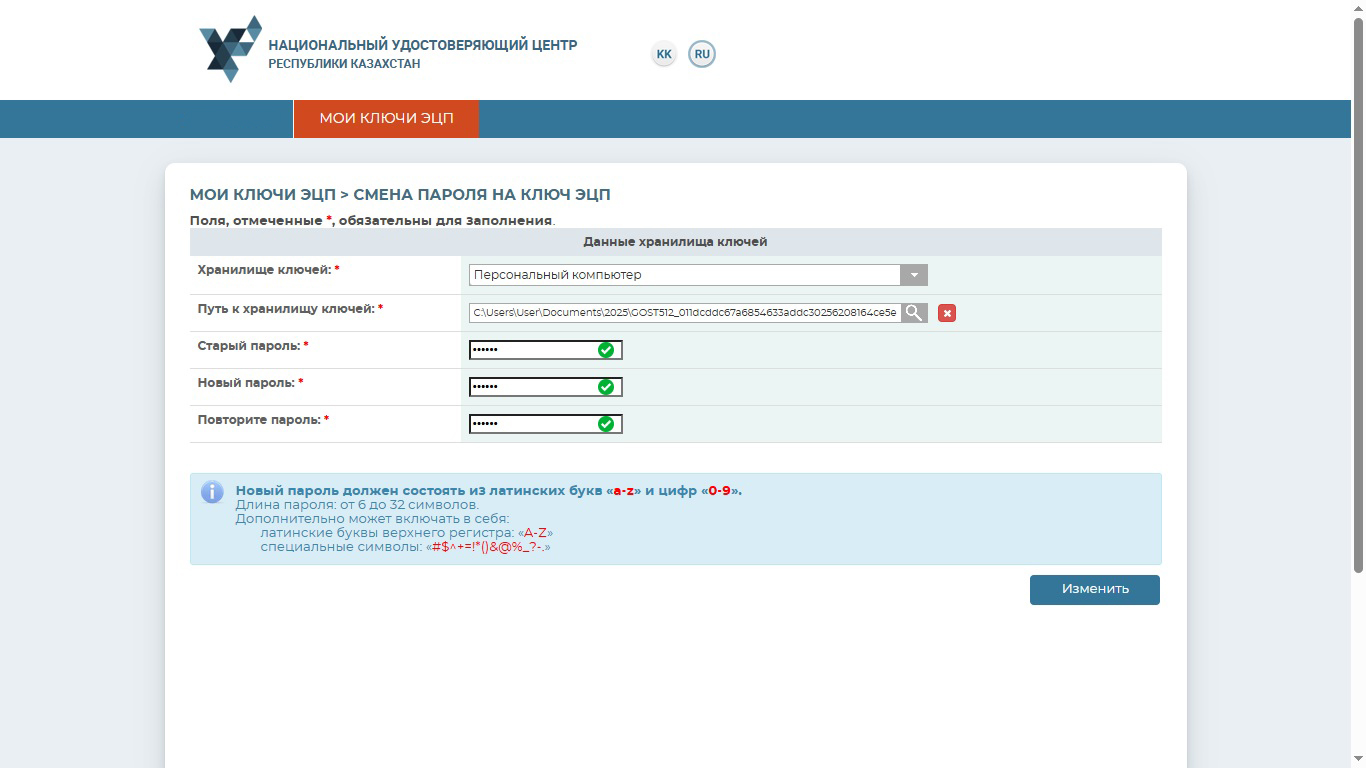The width and height of the screenshot is (1366, 768).
Task: Click green checkmark in Старый пароль field
Action: point(606,350)
